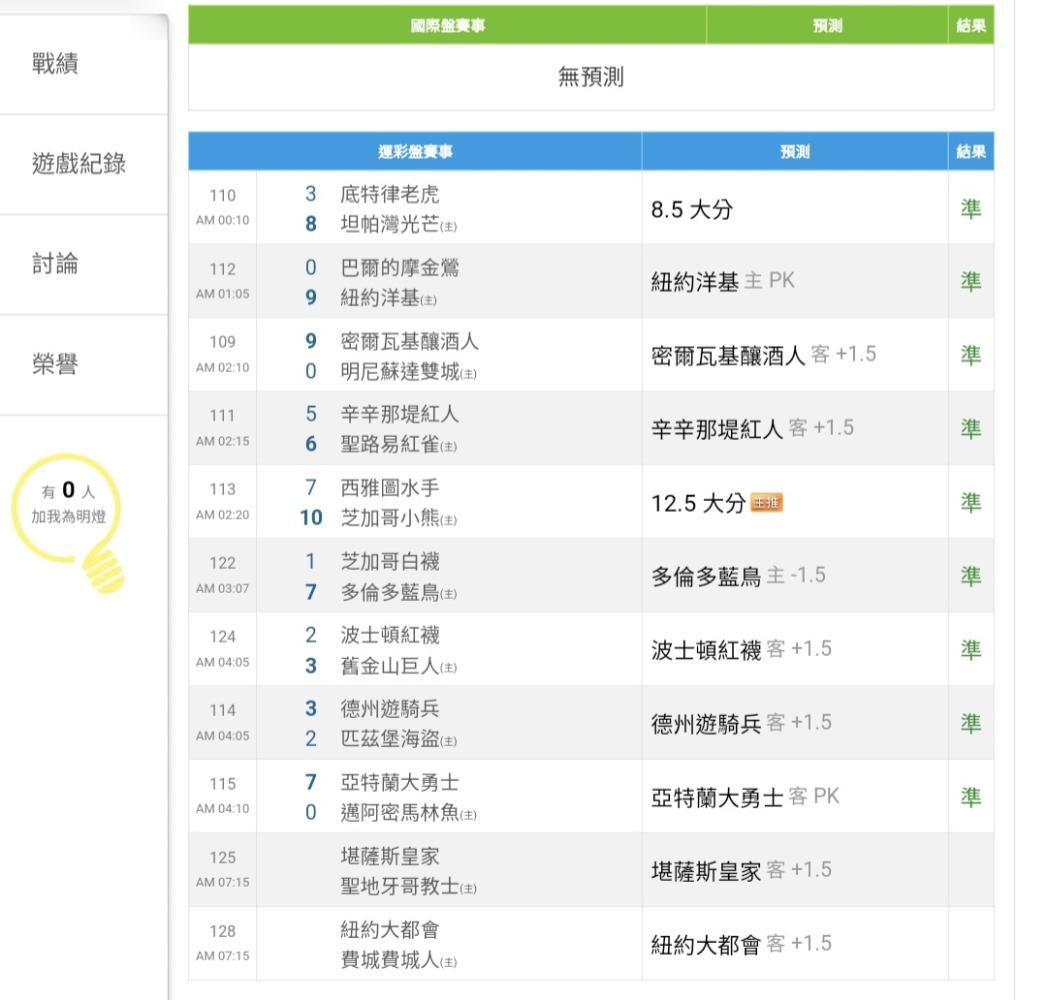The height and width of the screenshot is (1000, 1047).
Task: Select 堪薩斯皇家 in the game 125 matchup
Action: click(x=390, y=856)
